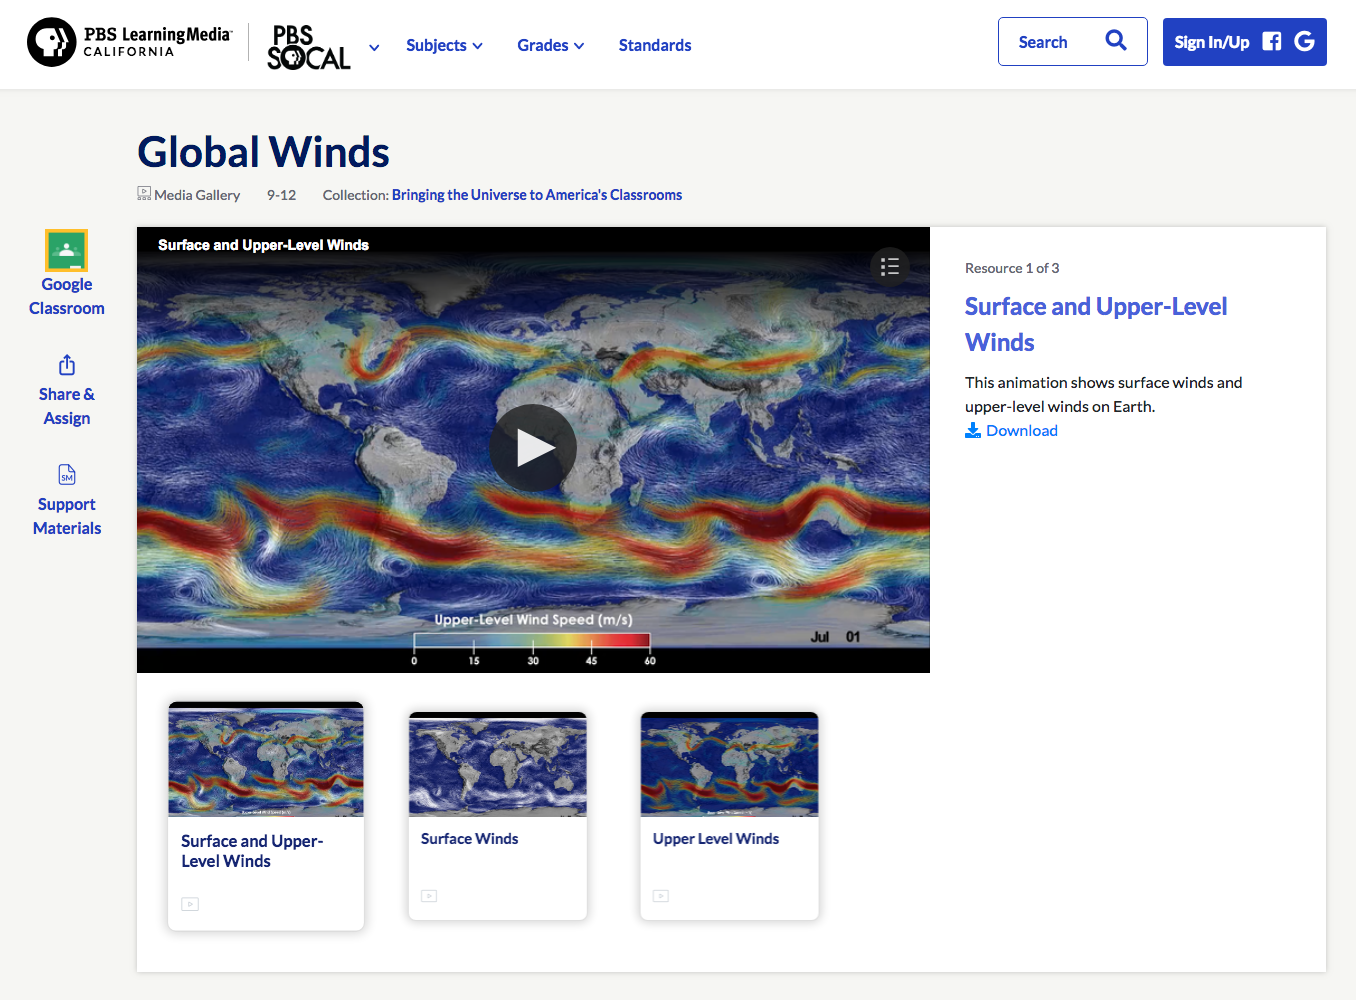Expand the Grades dropdown
Viewport: 1356px width, 1000px height.
[x=550, y=45]
